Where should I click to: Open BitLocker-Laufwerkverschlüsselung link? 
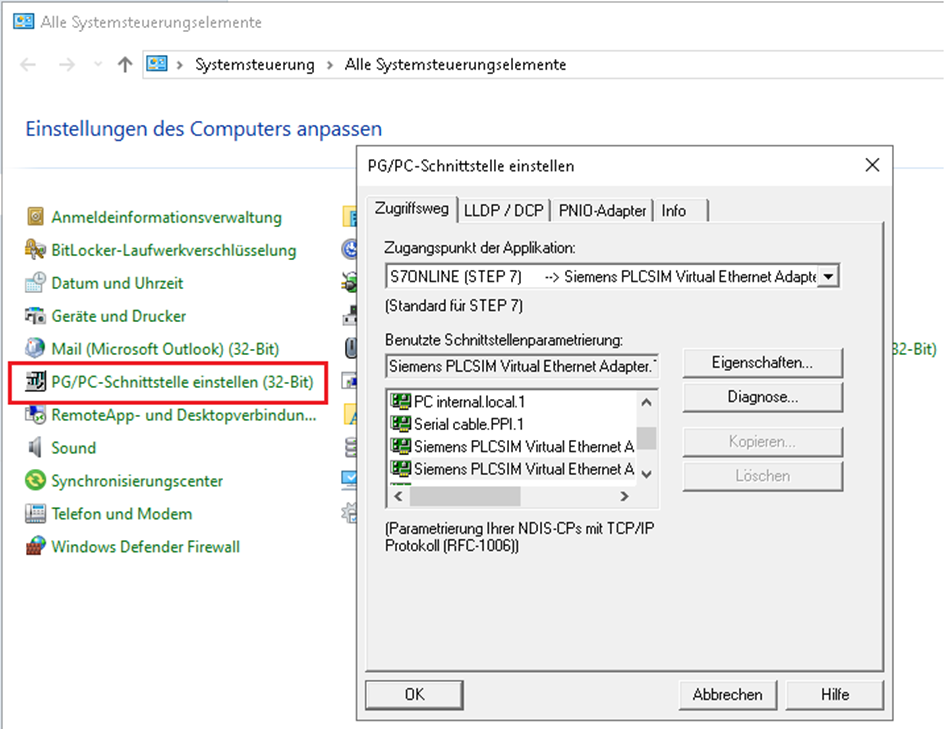tap(174, 250)
